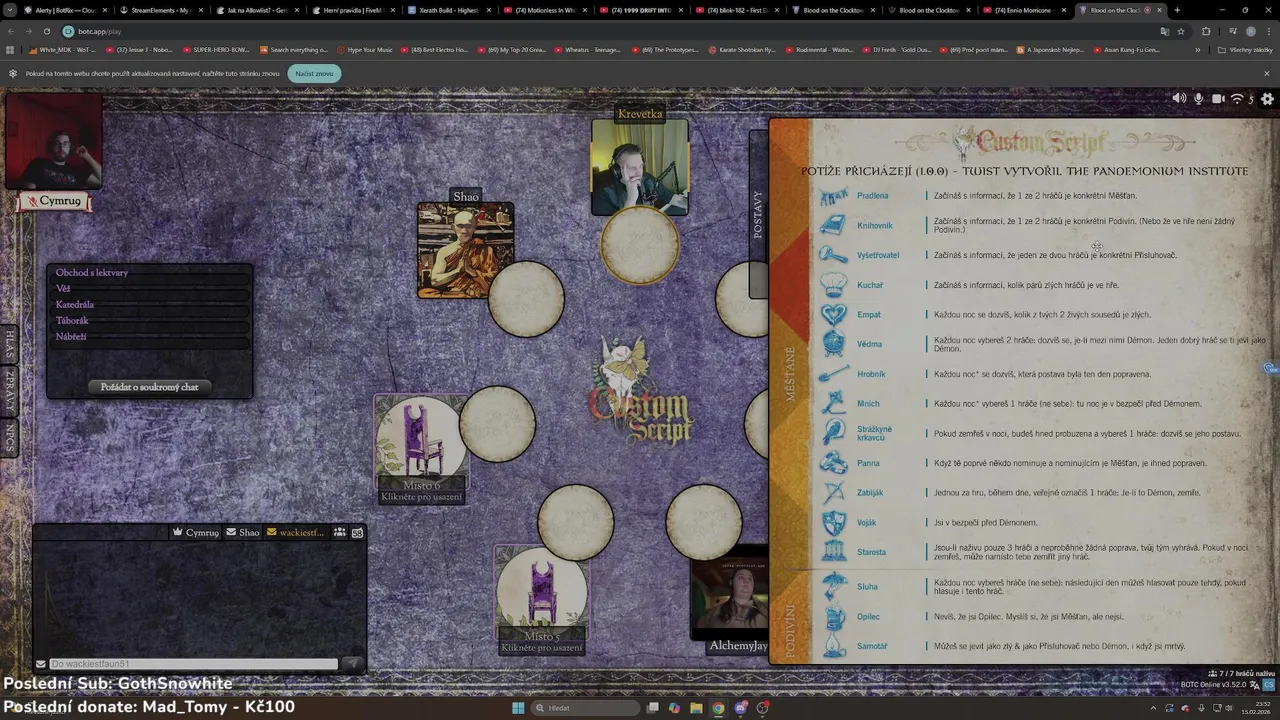Click AlchemyJay's player video
Image resolution: width=1280 pixels, height=720 pixels.
(x=731, y=592)
